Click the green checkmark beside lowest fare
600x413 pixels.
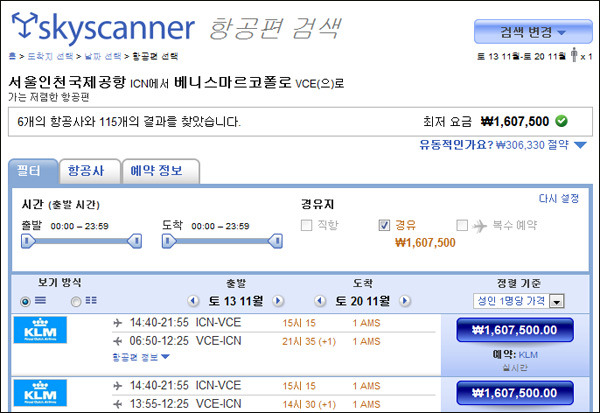click(561, 121)
